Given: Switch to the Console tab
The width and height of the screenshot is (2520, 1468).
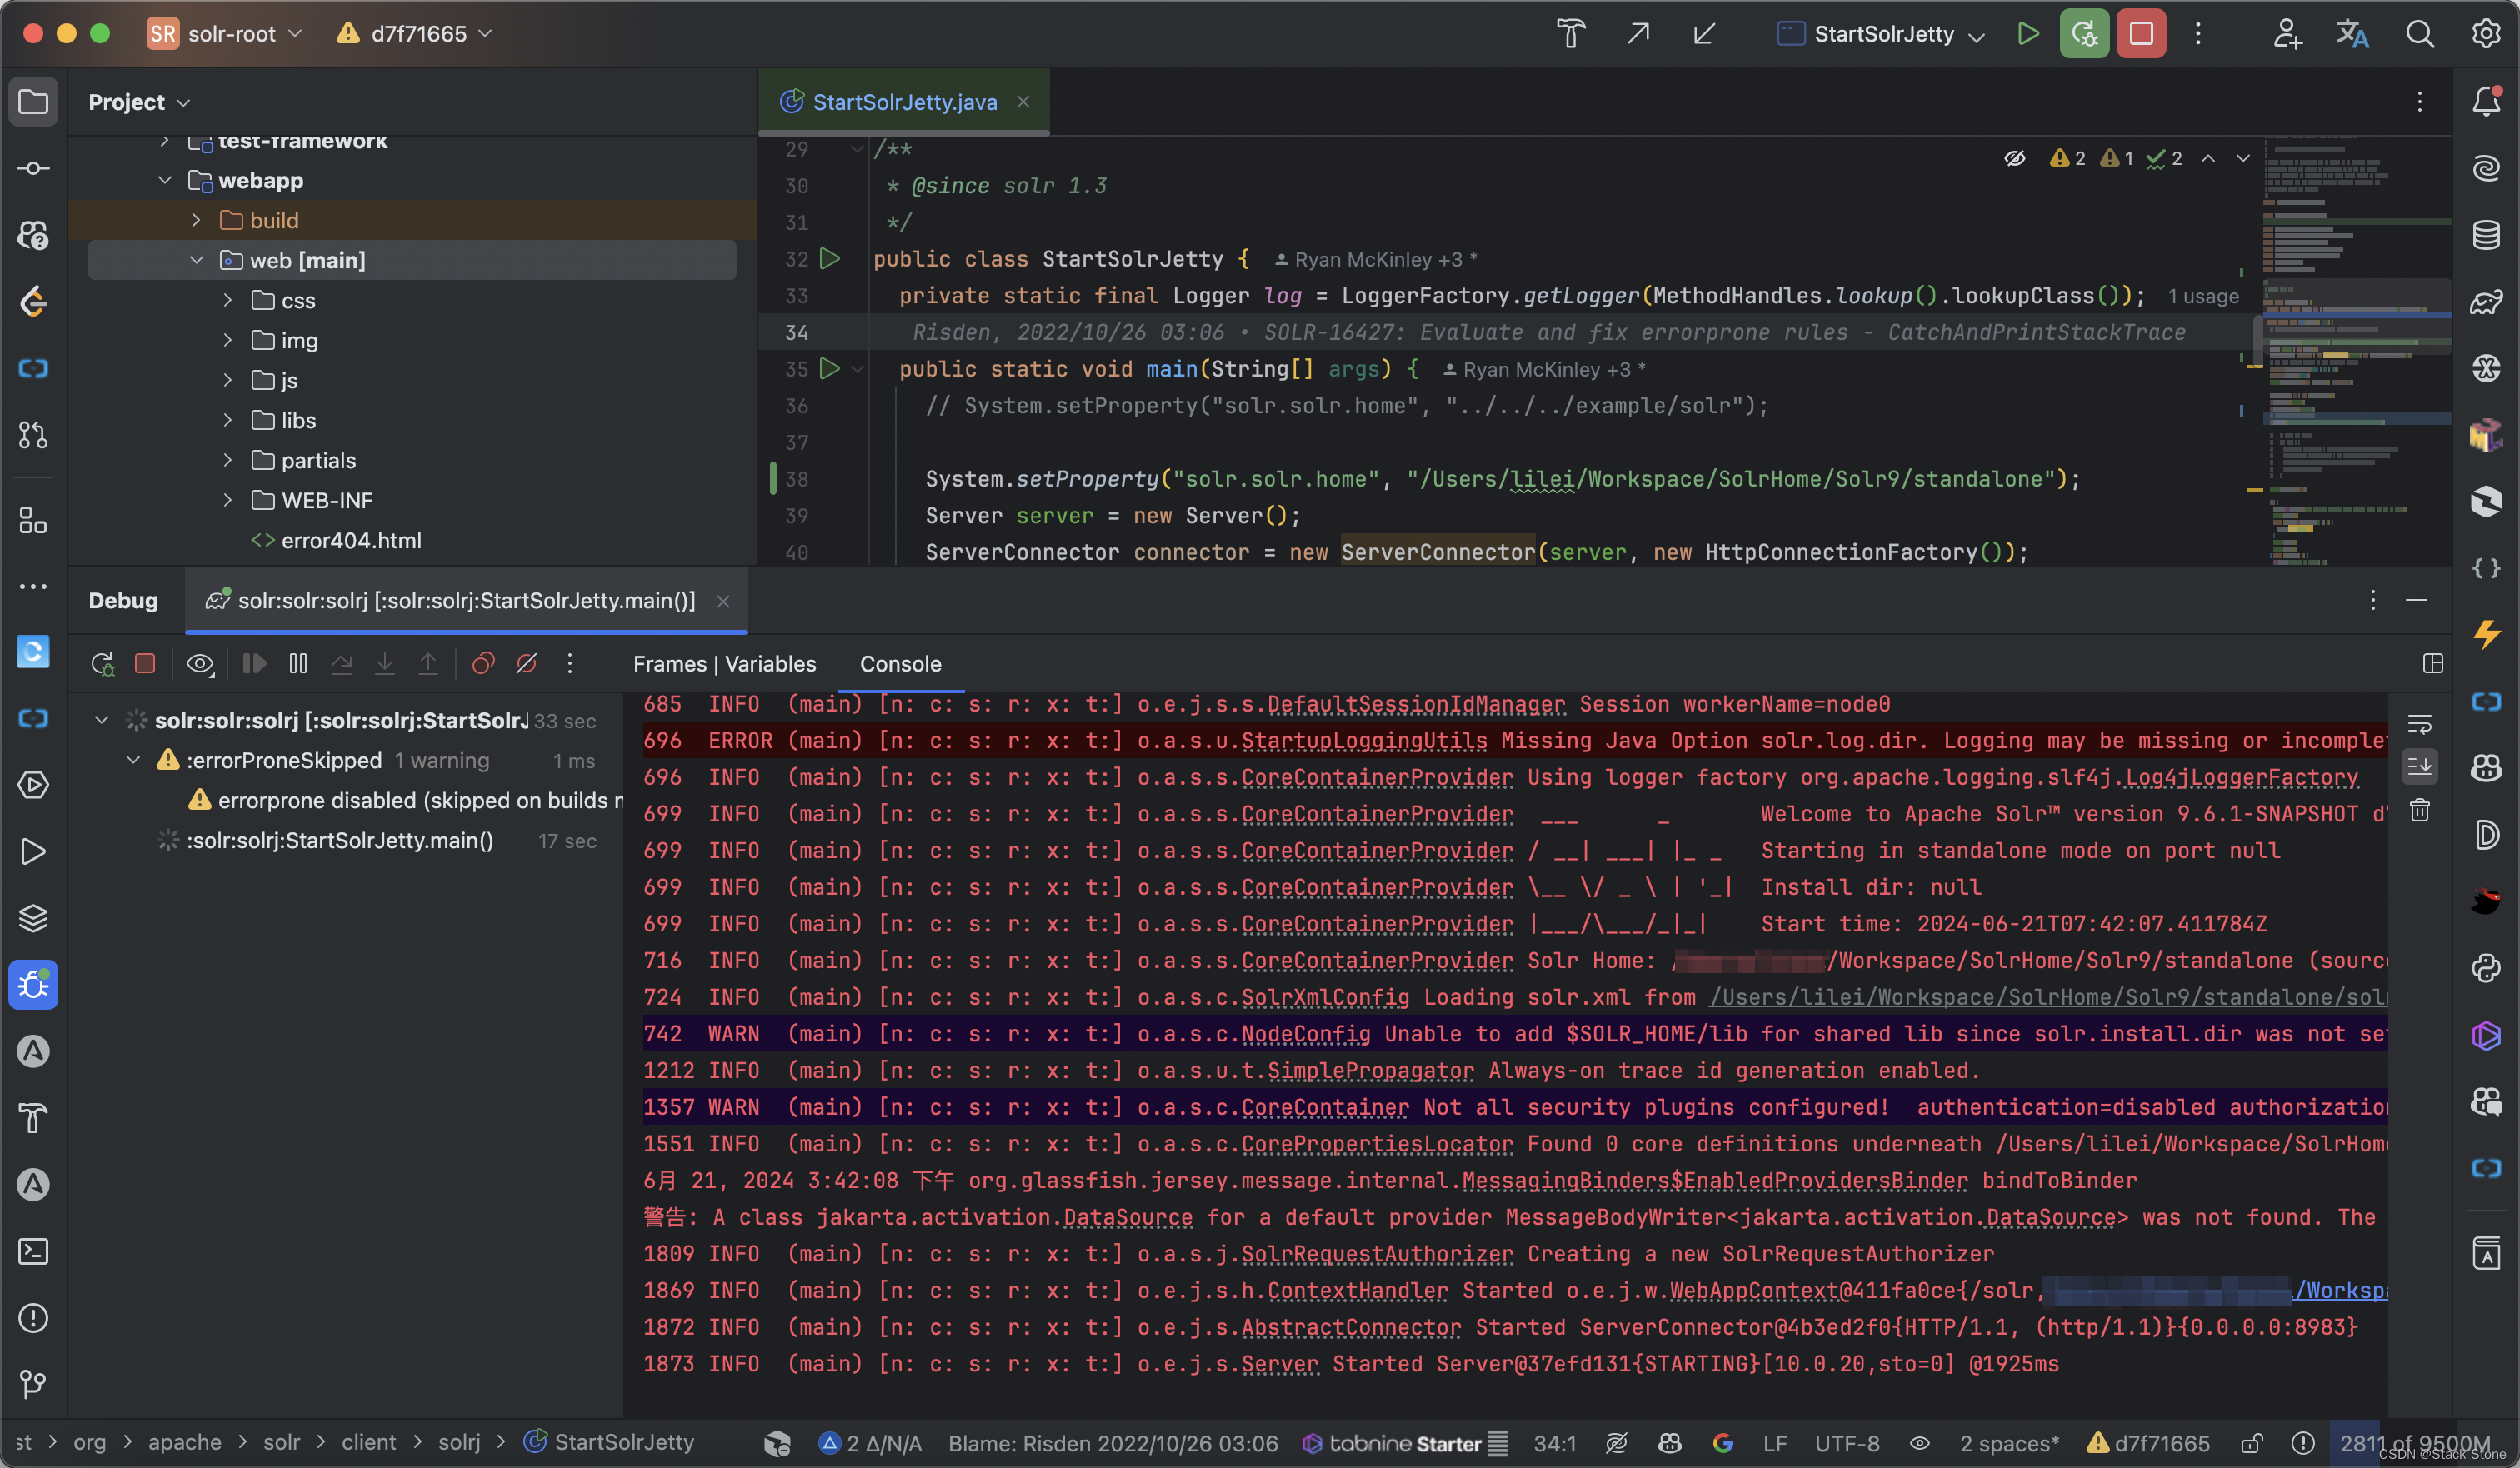Looking at the screenshot, I should click(900, 664).
